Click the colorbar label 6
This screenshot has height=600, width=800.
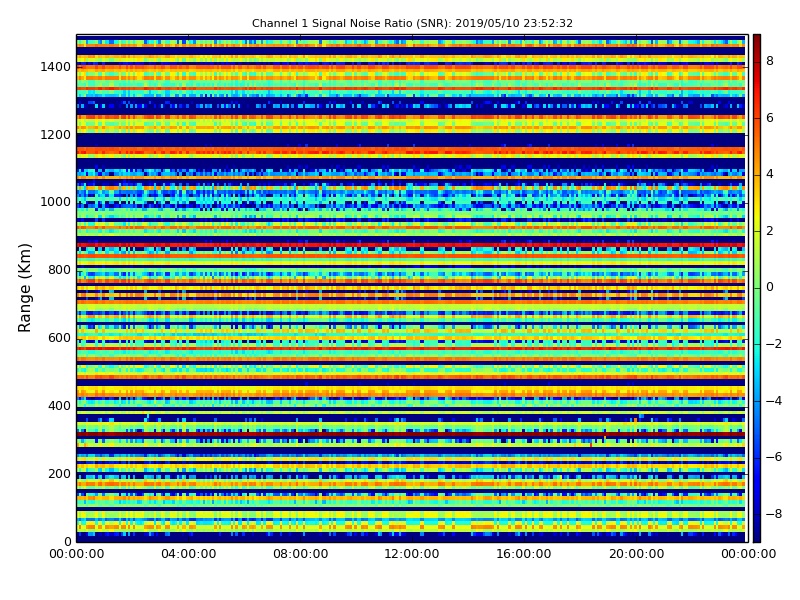(770, 118)
